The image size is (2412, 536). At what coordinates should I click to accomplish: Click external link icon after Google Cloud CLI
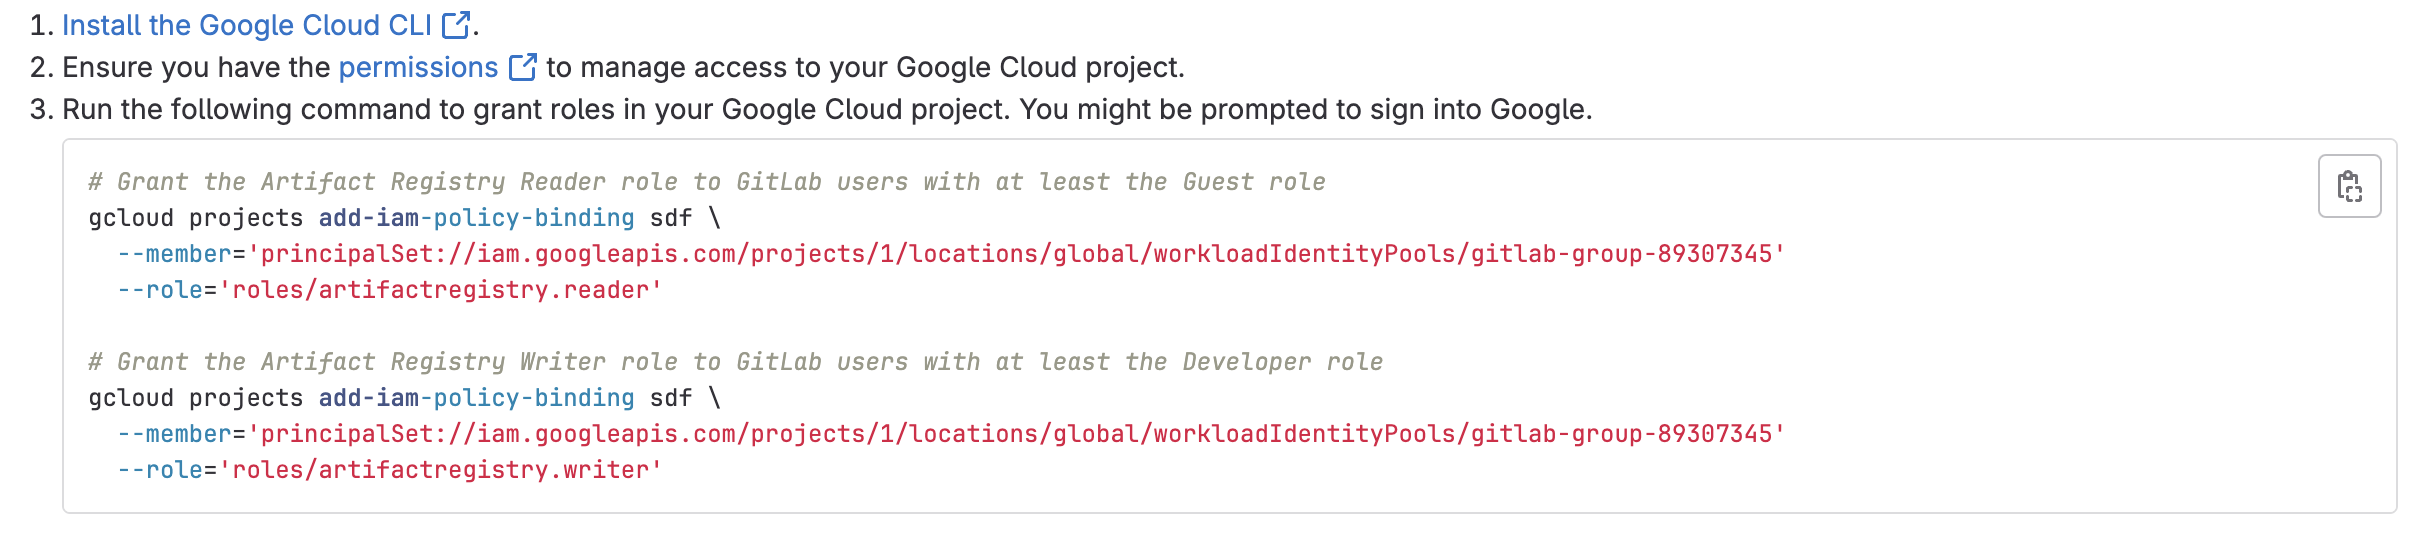(x=456, y=25)
